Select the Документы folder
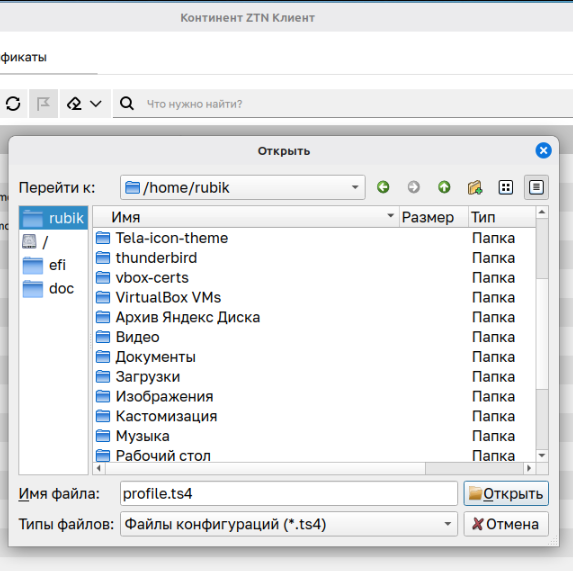This screenshot has height=571, width=573. (x=156, y=357)
